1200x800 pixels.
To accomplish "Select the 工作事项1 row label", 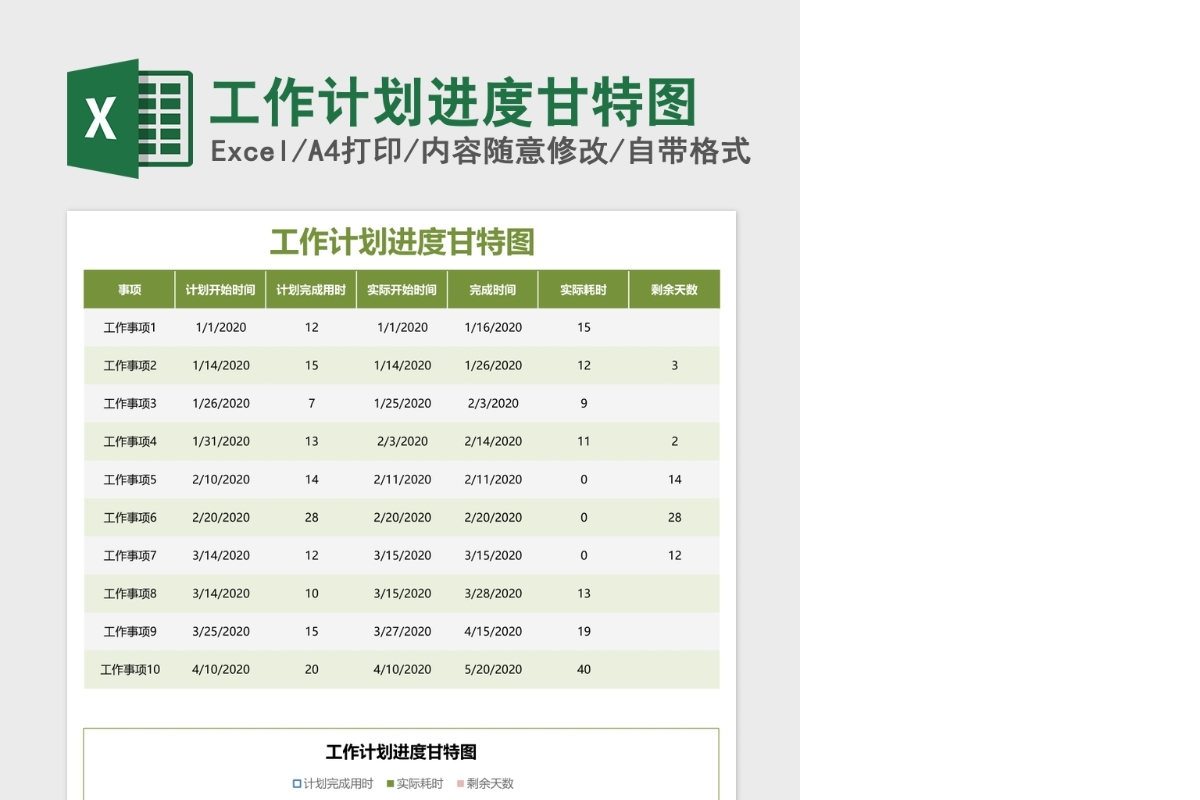I will click(130, 327).
